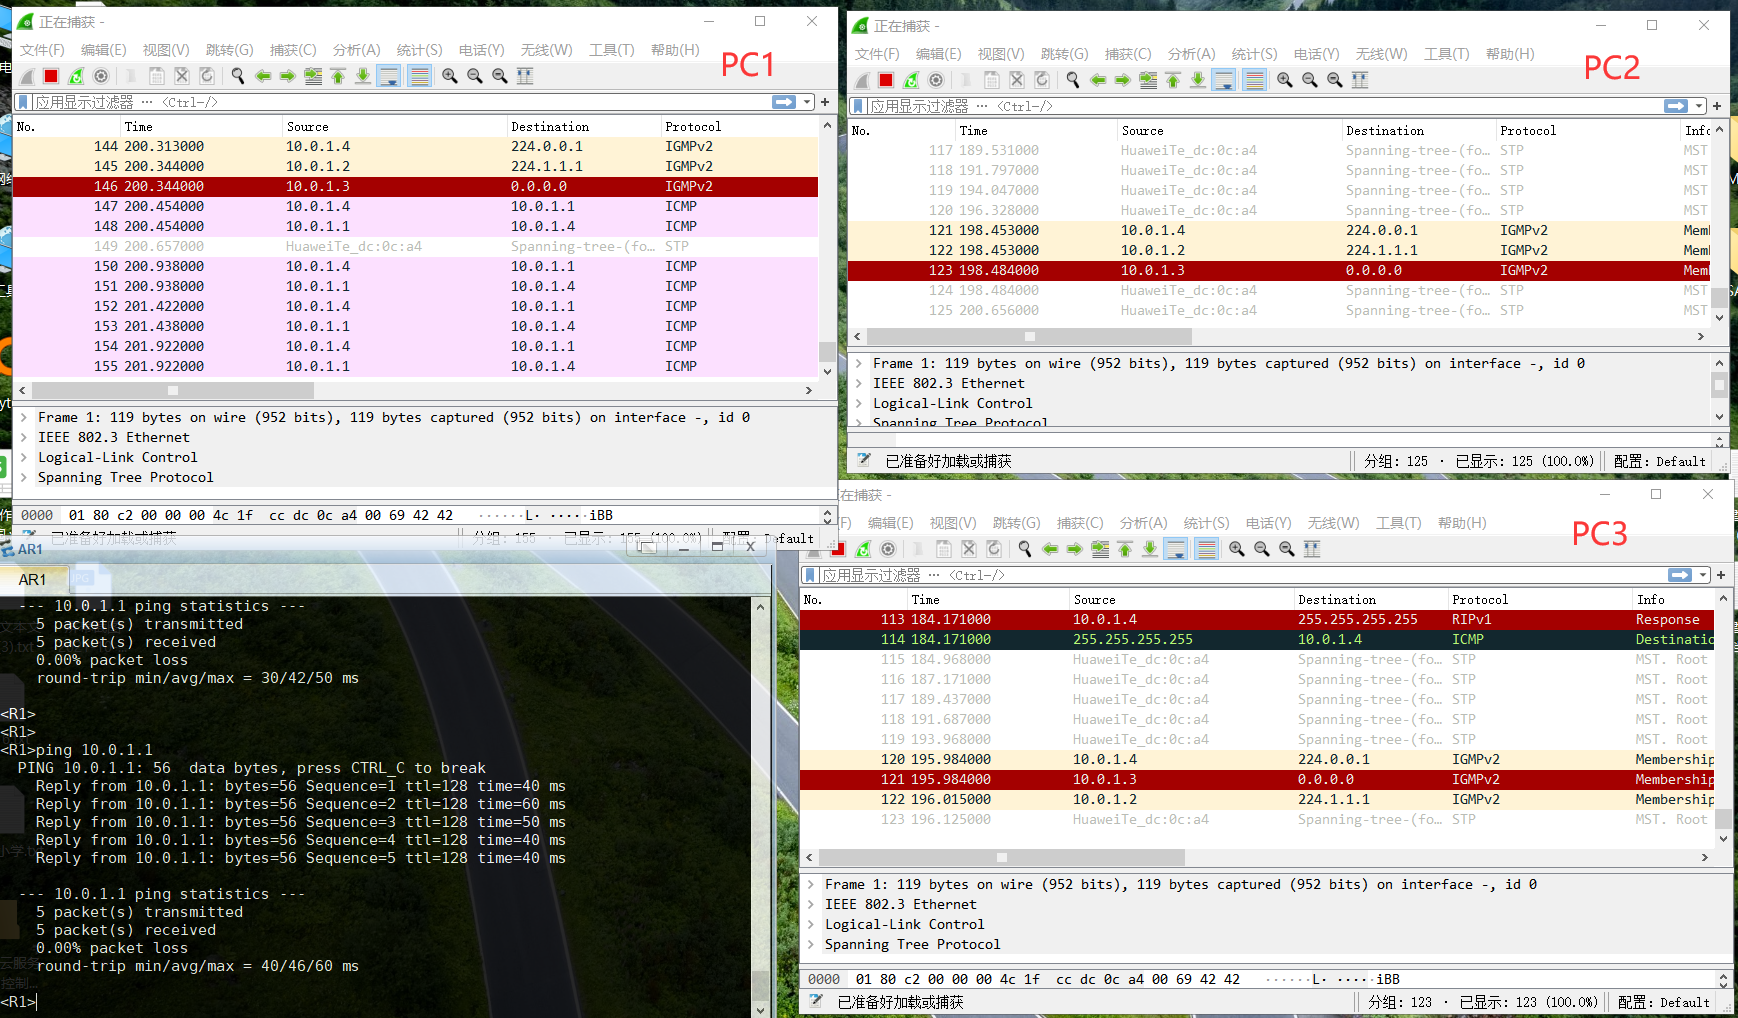
Task: Open 捕获(C) menu in PC1 window
Action: (x=293, y=50)
